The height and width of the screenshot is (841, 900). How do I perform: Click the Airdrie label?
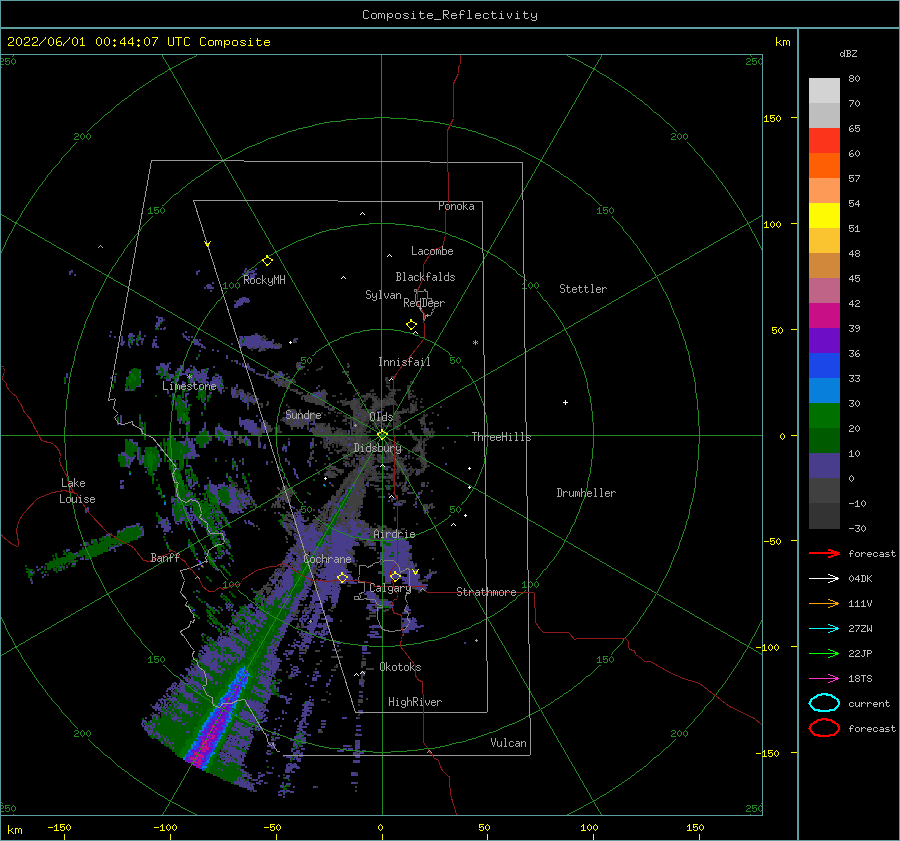(394, 534)
